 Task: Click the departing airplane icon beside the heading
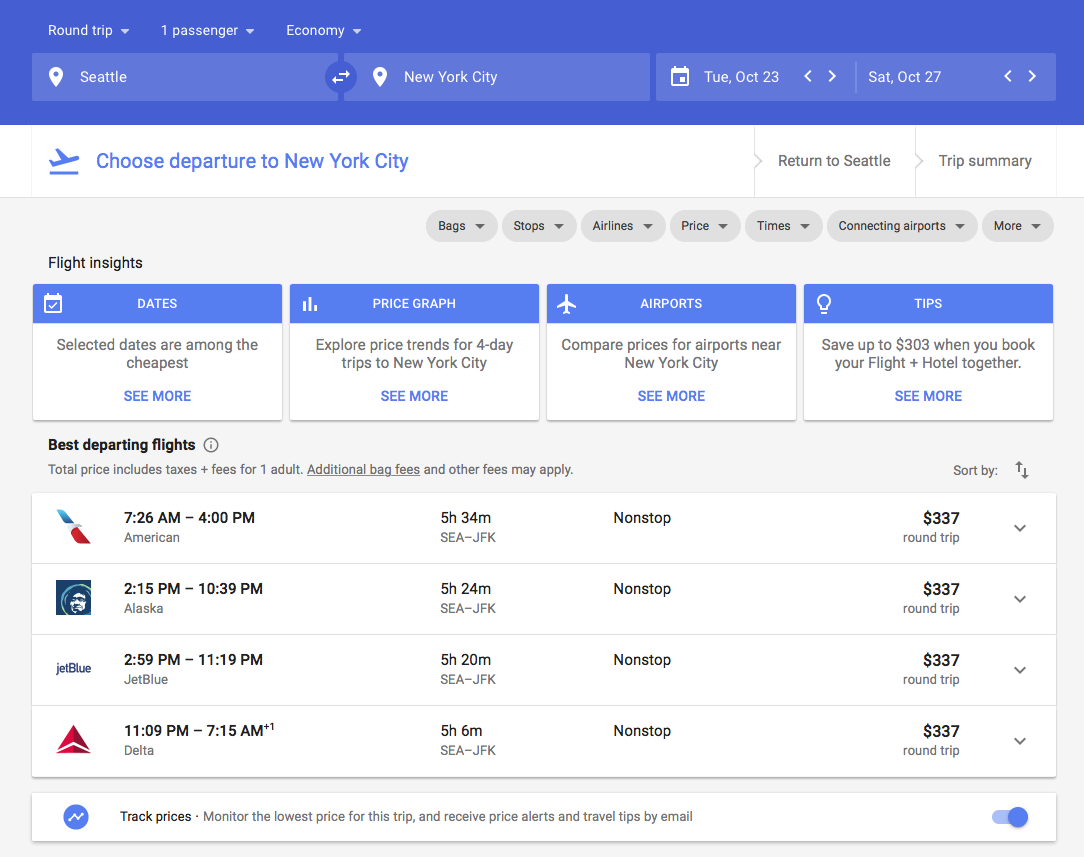click(x=64, y=161)
